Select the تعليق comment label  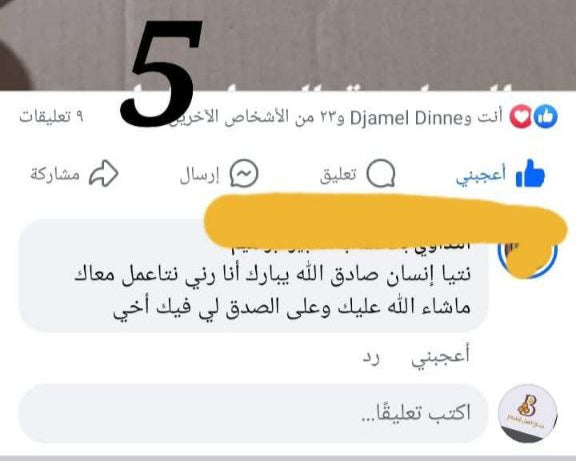coord(338,174)
